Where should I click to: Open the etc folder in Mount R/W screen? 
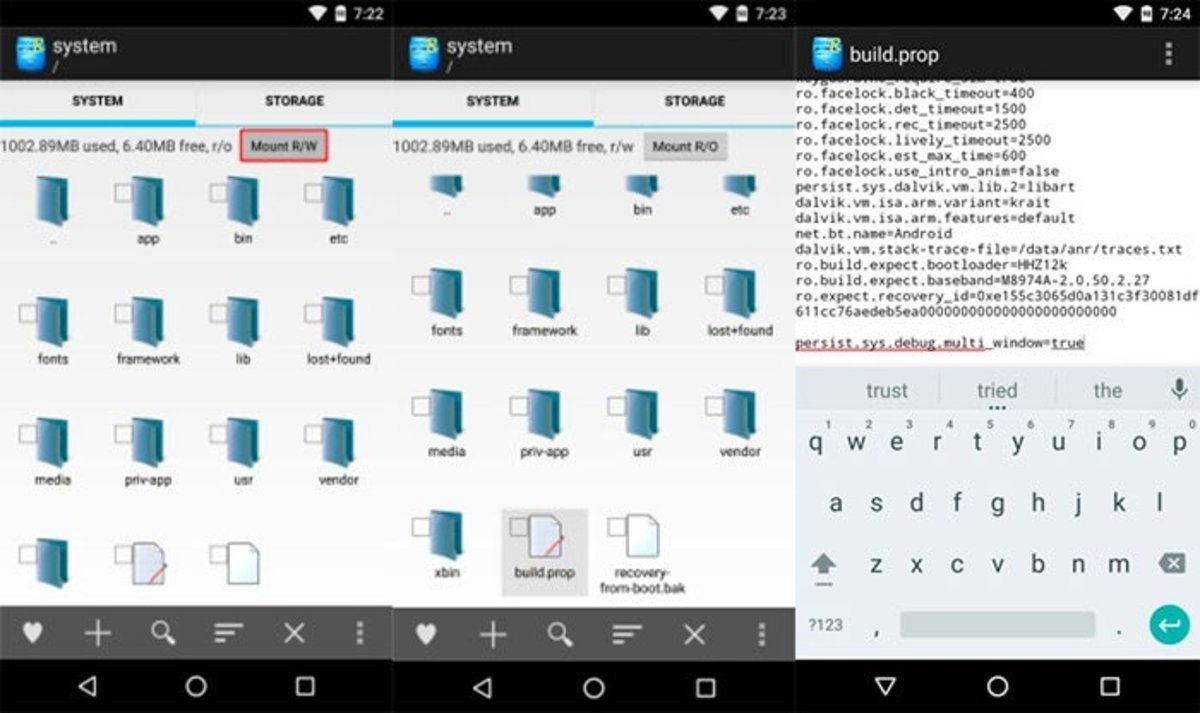(338, 210)
